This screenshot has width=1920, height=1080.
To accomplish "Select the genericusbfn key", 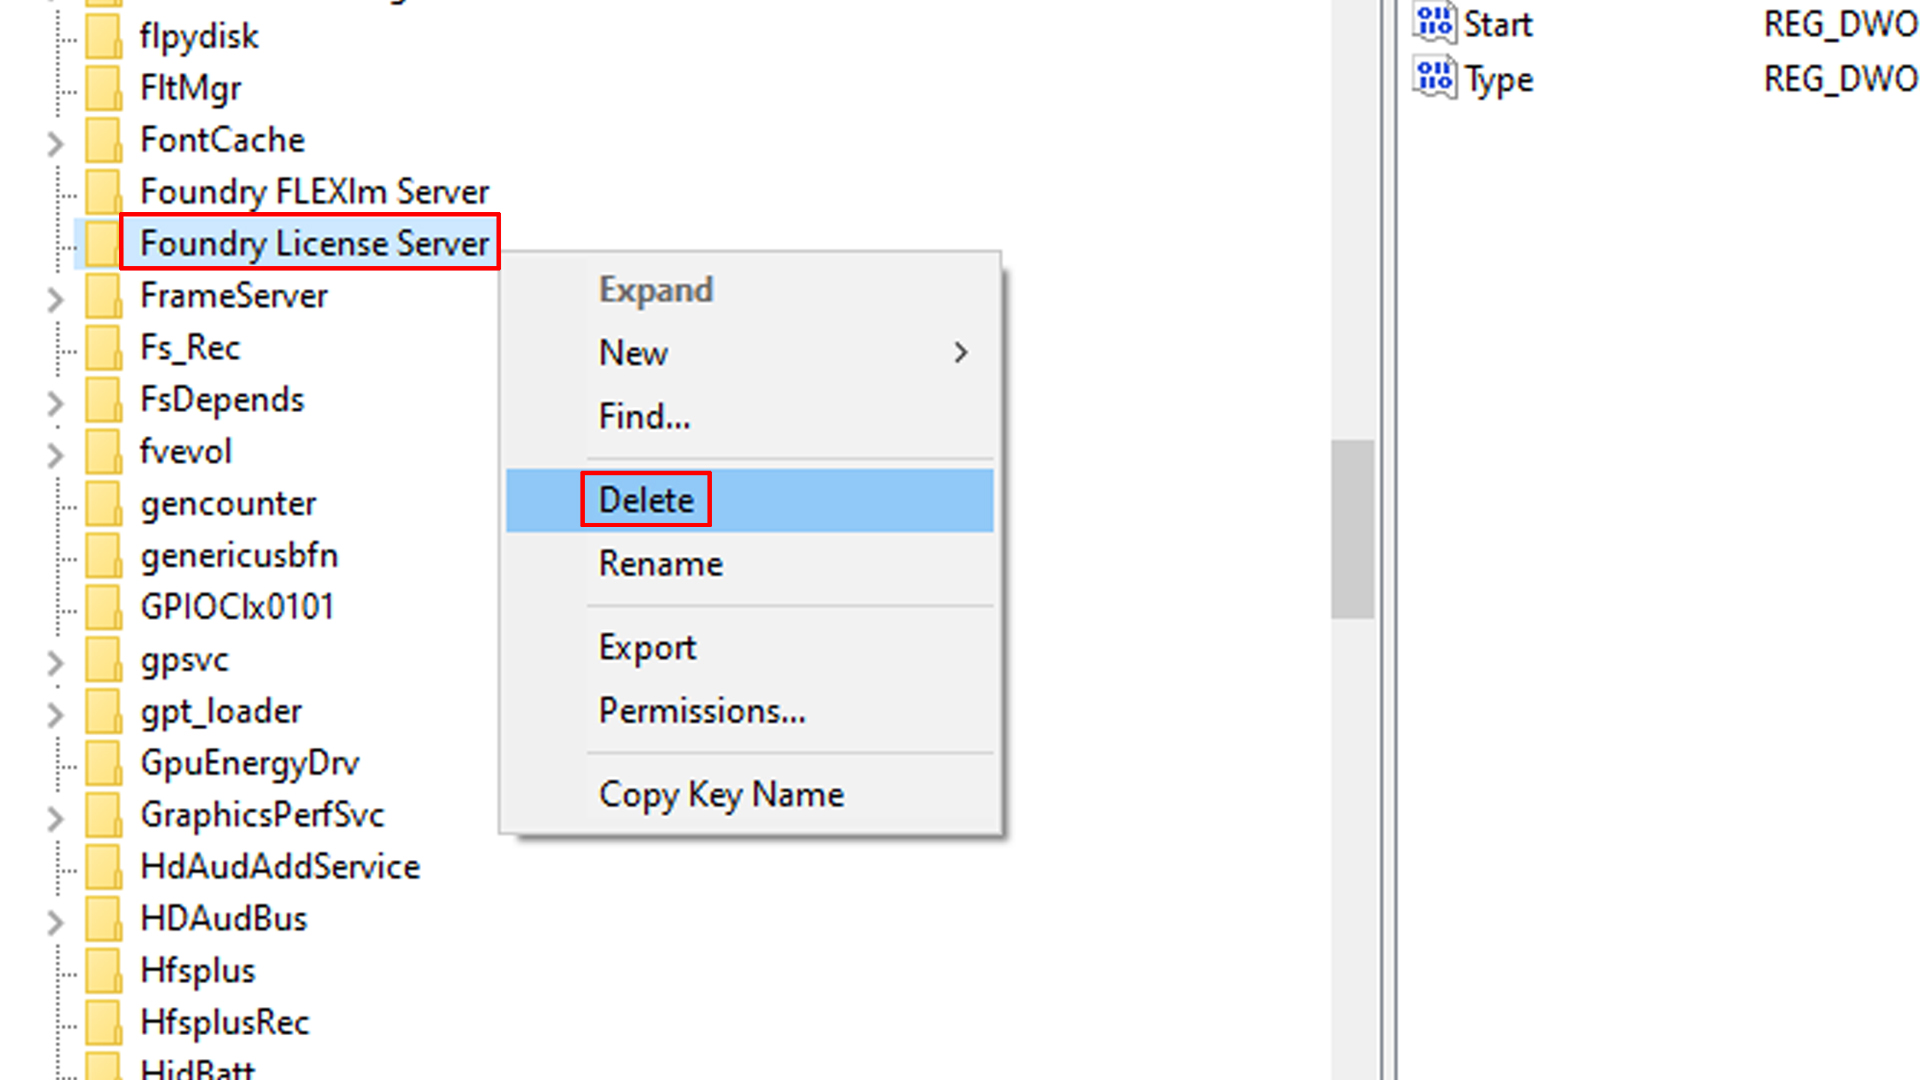I will 239,556.
